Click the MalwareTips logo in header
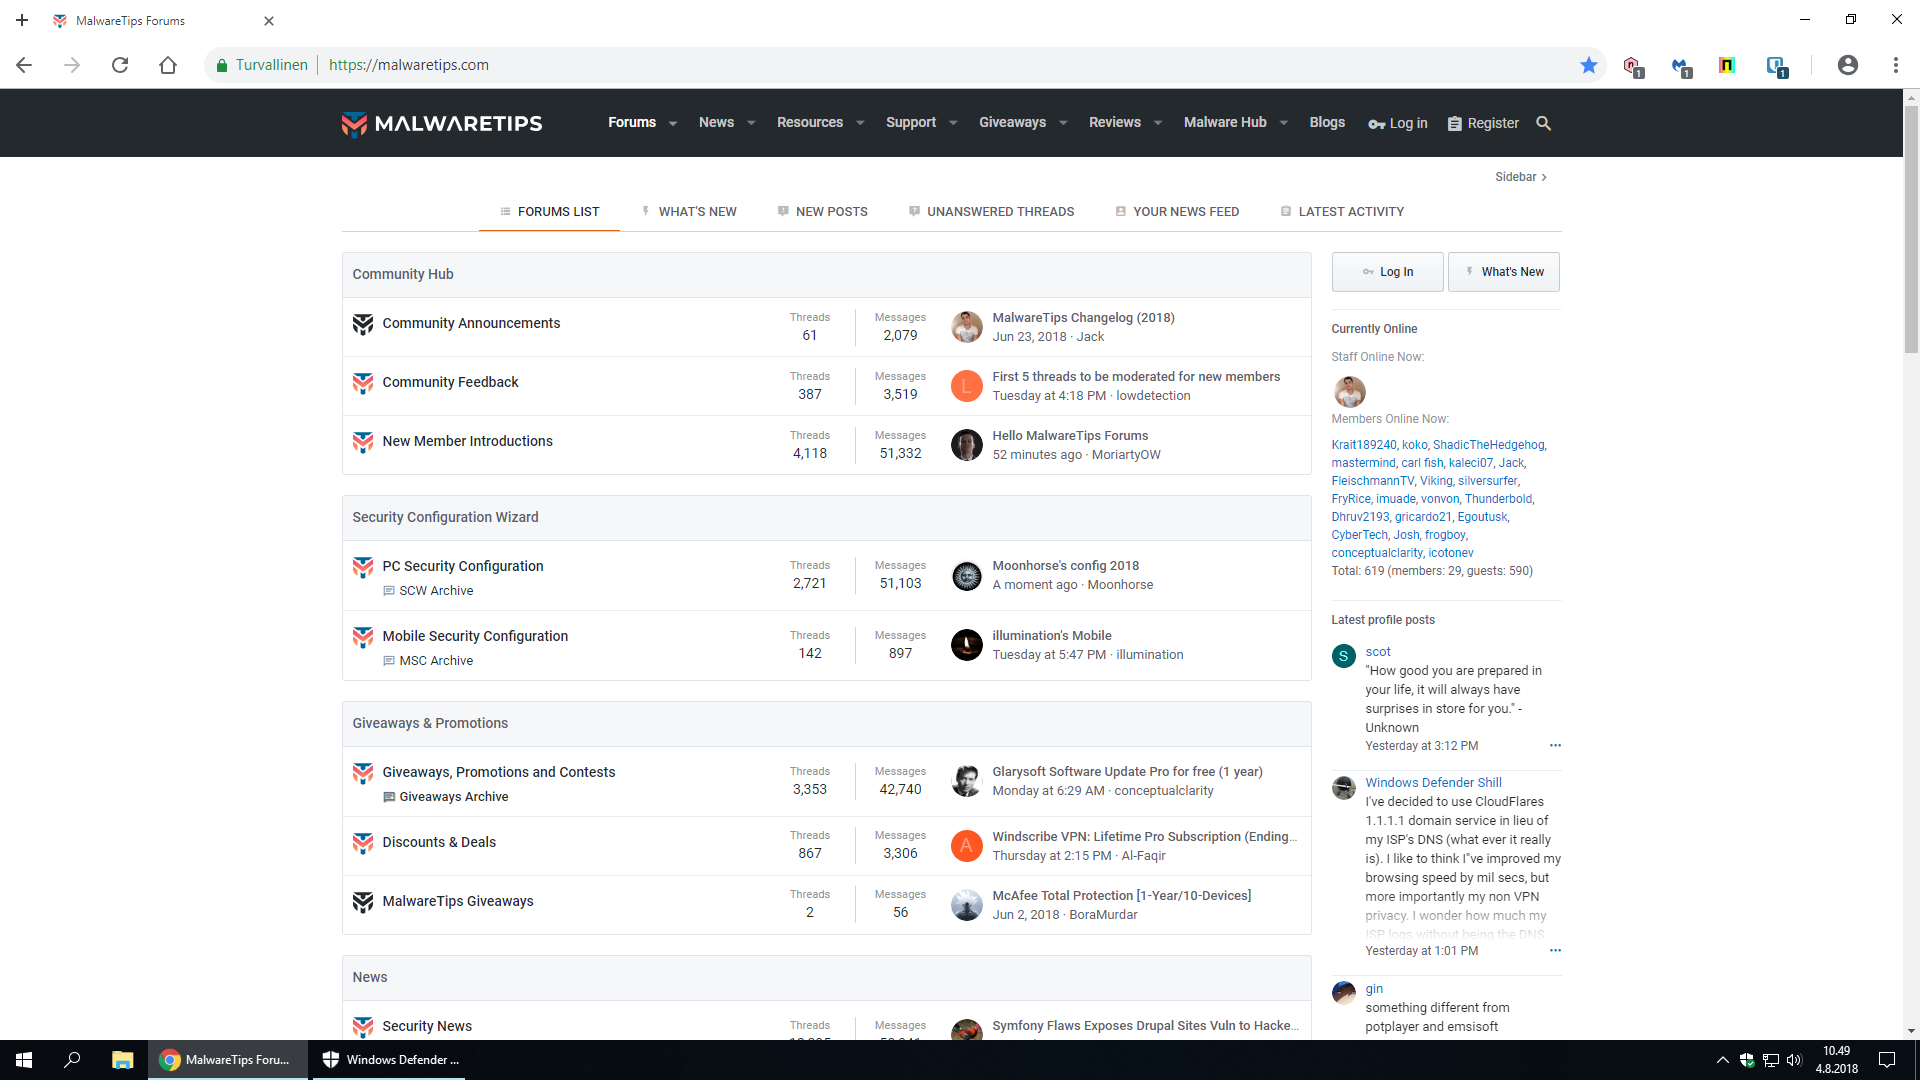The image size is (1920, 1080). point(442,123)
